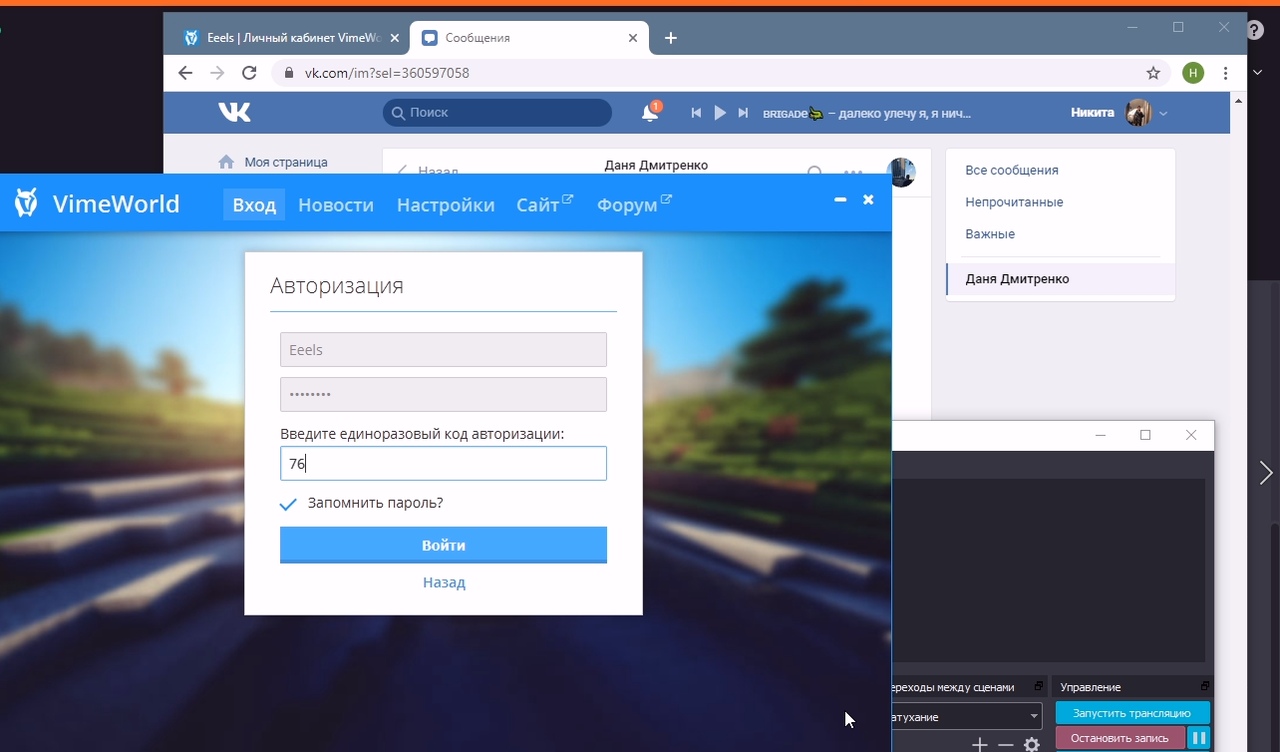Click the VimeWorld launcher logo icon

[27, 203]
